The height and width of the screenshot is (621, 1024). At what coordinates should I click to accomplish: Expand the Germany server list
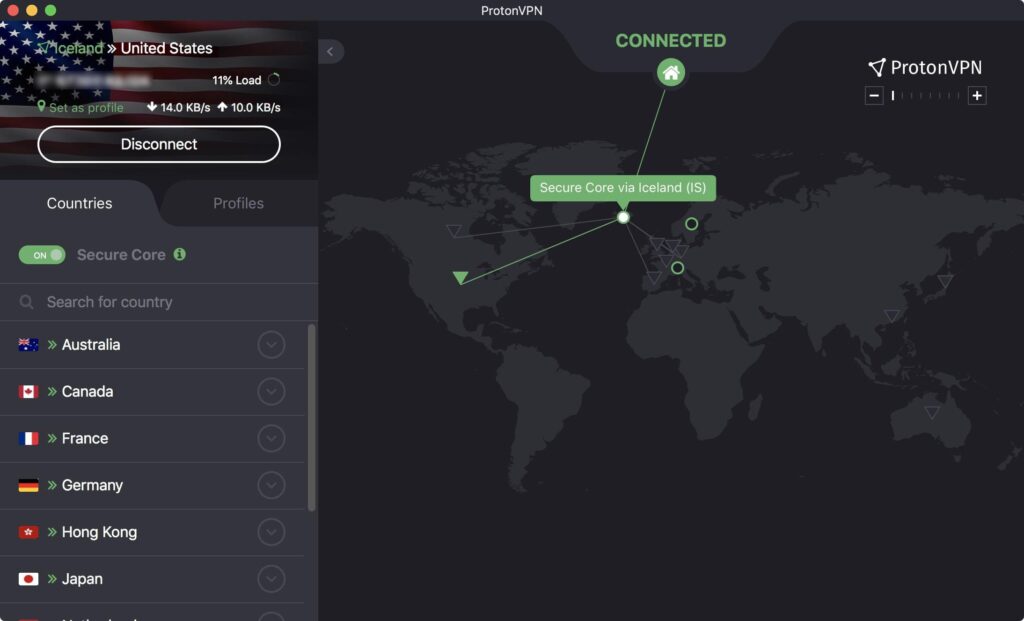271,486
